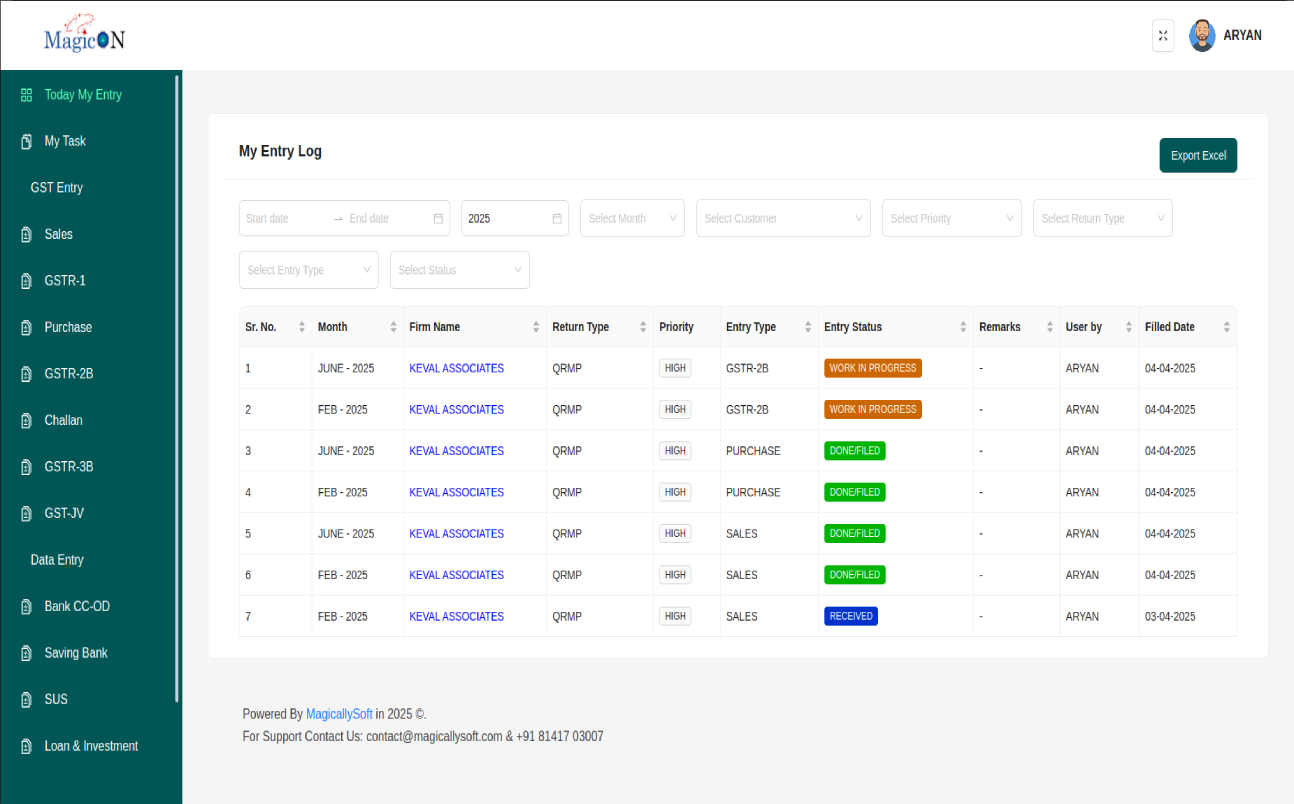Screen dimensions: 1294x804
Task: Open the Select Month dropdown
Action: click(632, 218)
